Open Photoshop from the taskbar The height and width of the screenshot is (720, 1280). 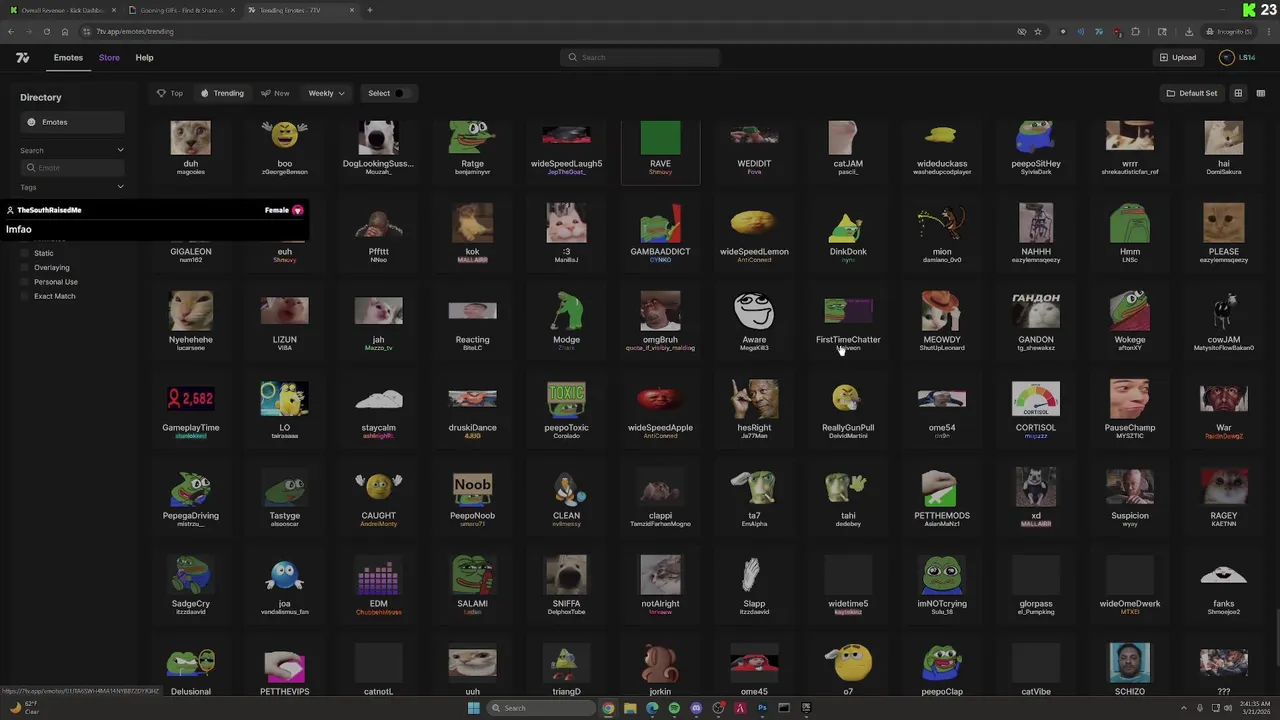point(762,708)
